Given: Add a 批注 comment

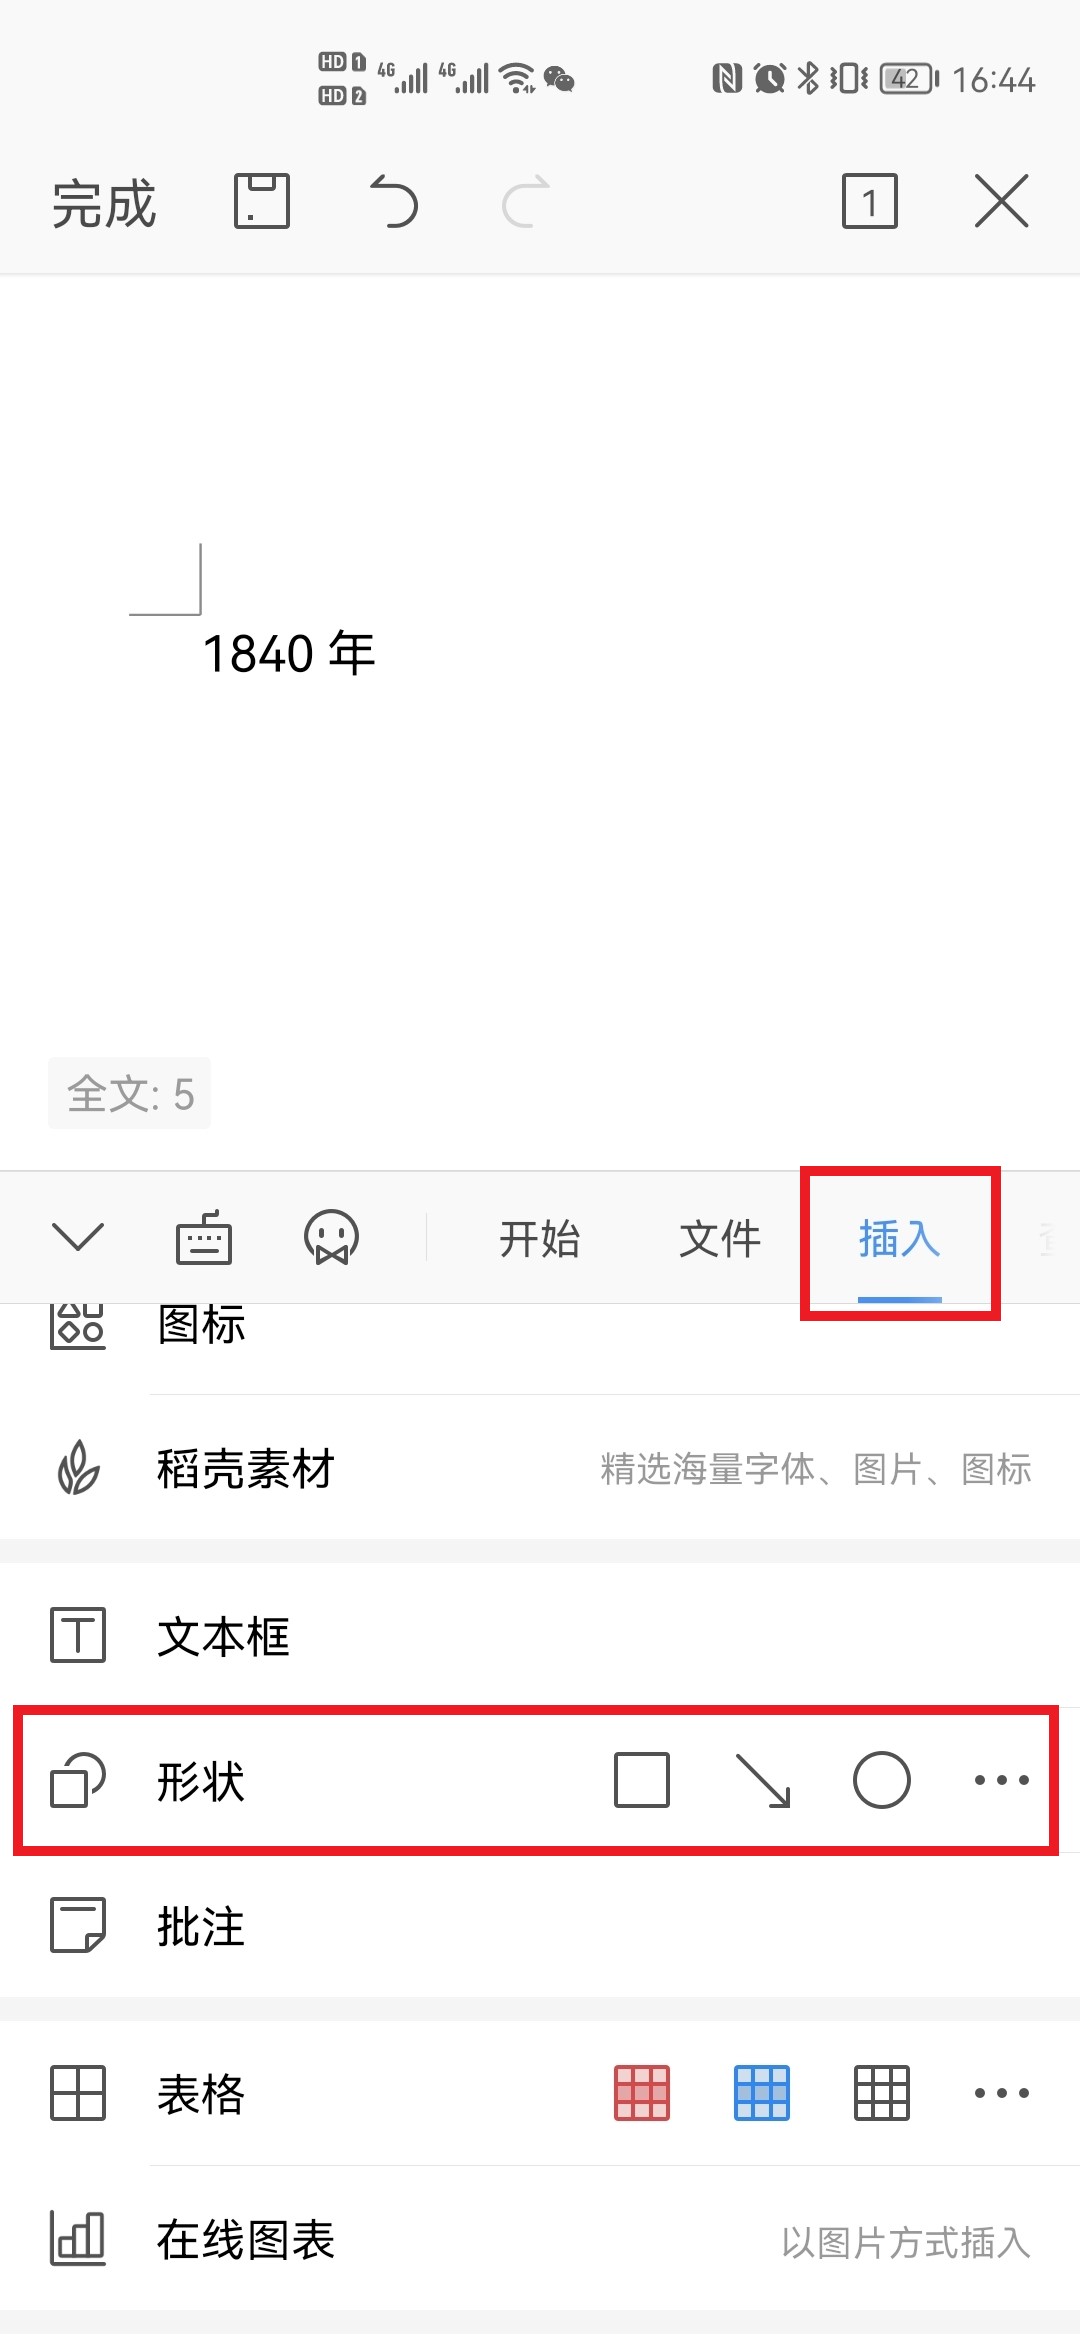Looking at the screenshot, I should coord(540,1926).
